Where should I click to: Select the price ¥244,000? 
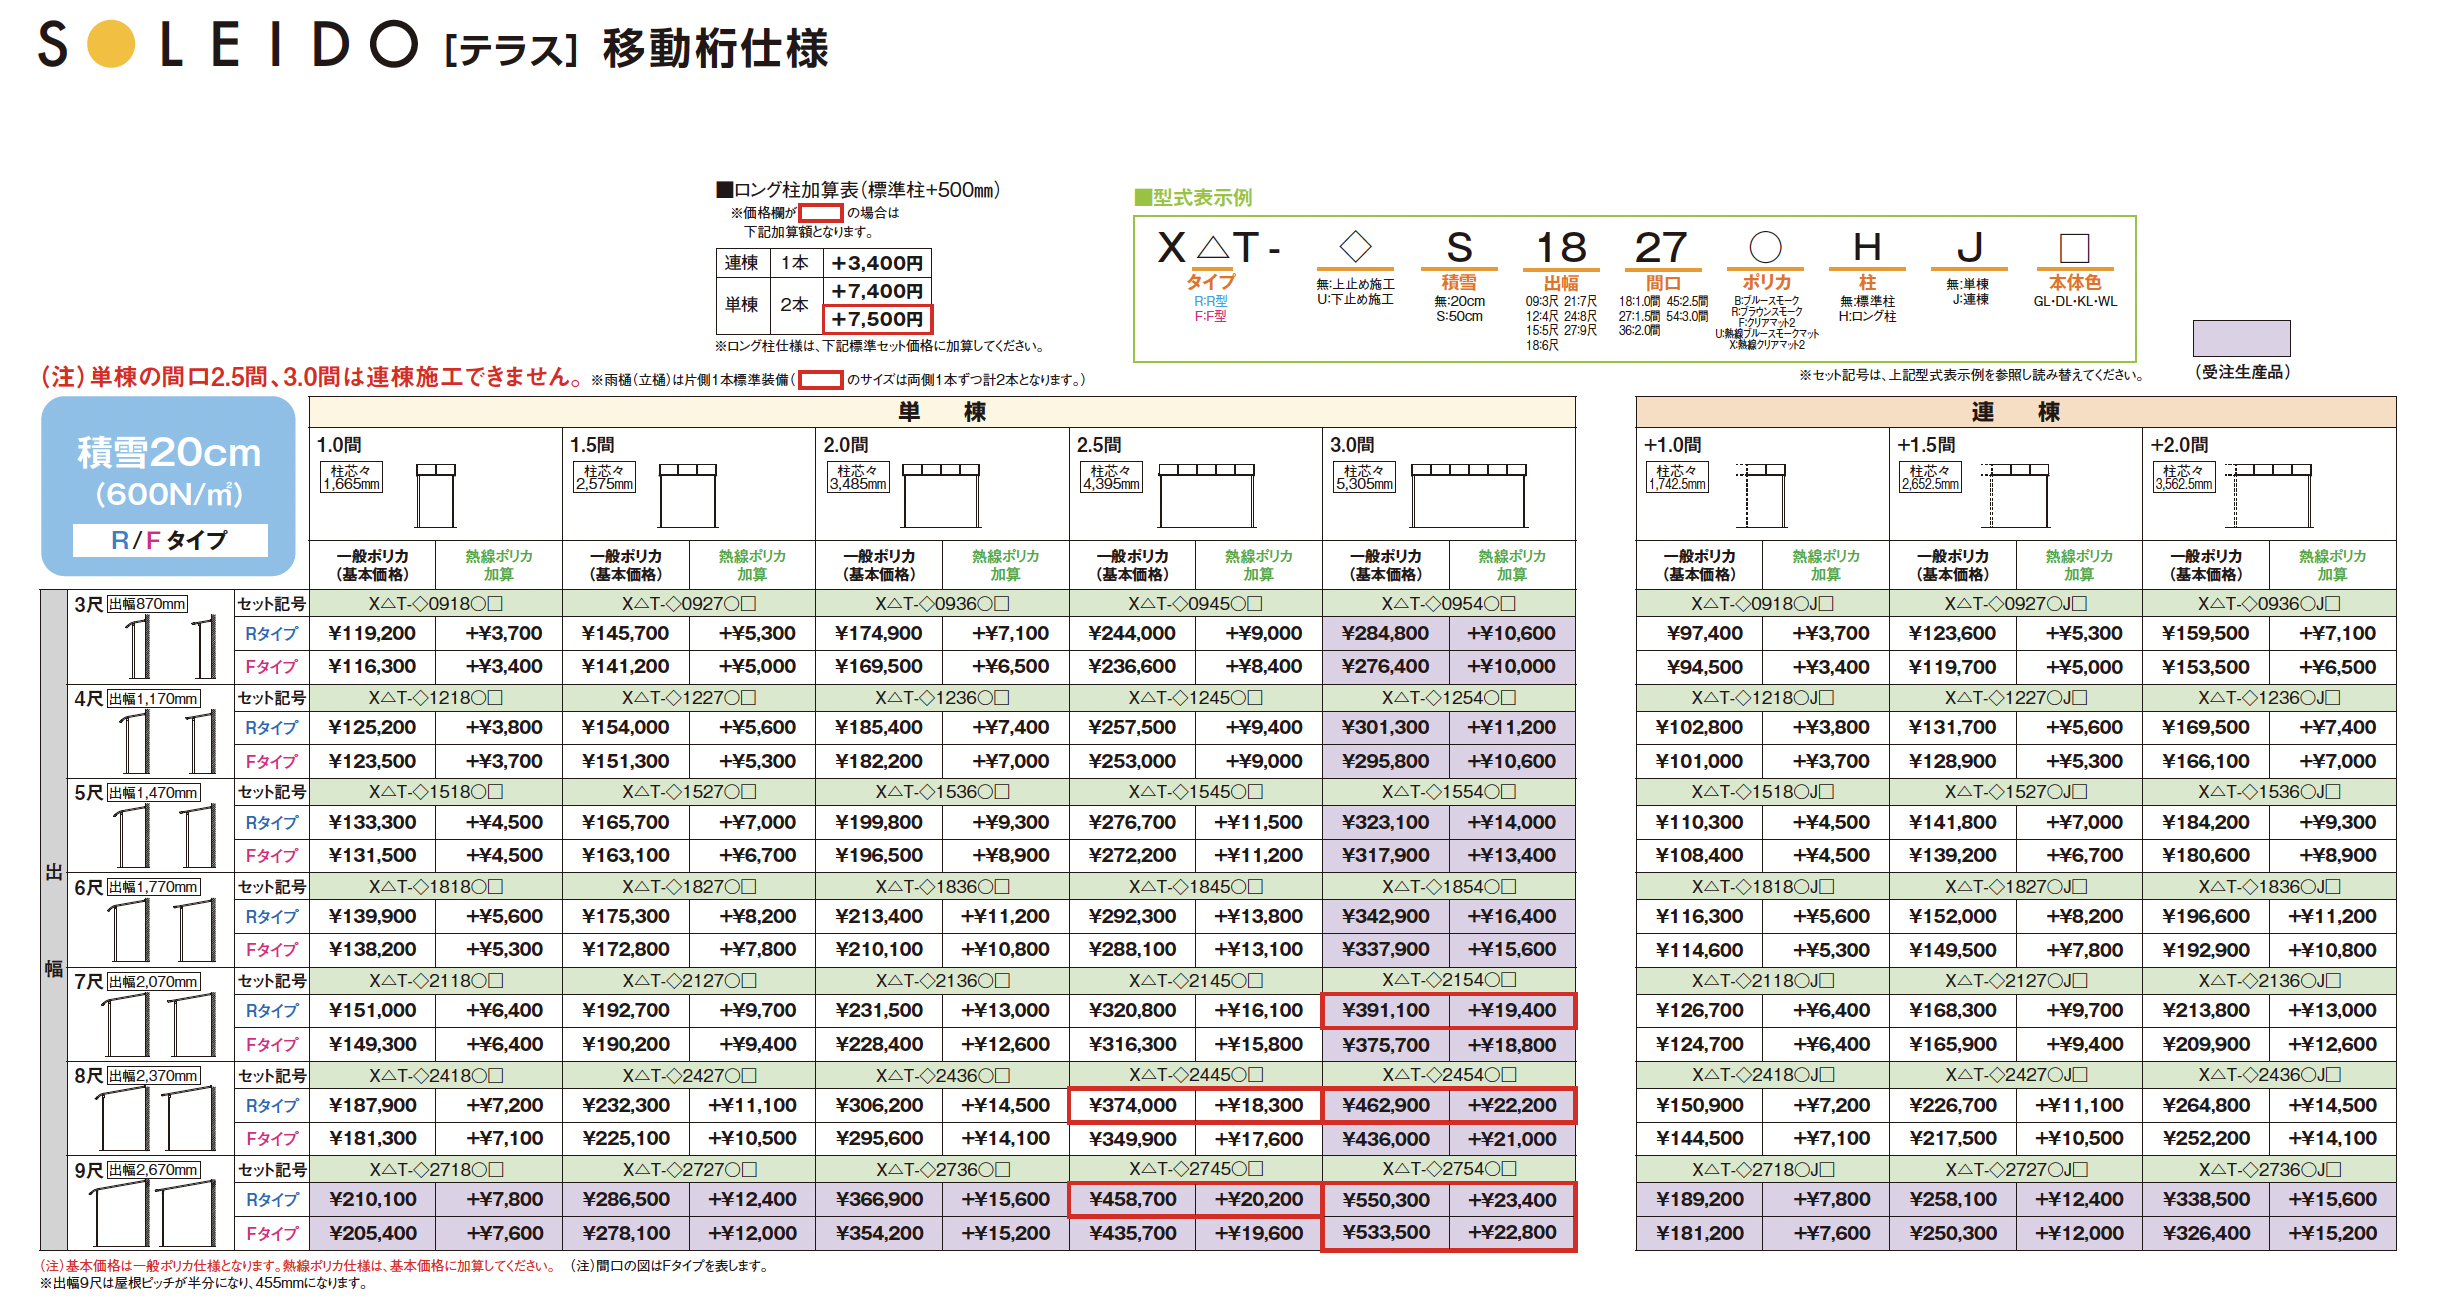click(1131, 633)
